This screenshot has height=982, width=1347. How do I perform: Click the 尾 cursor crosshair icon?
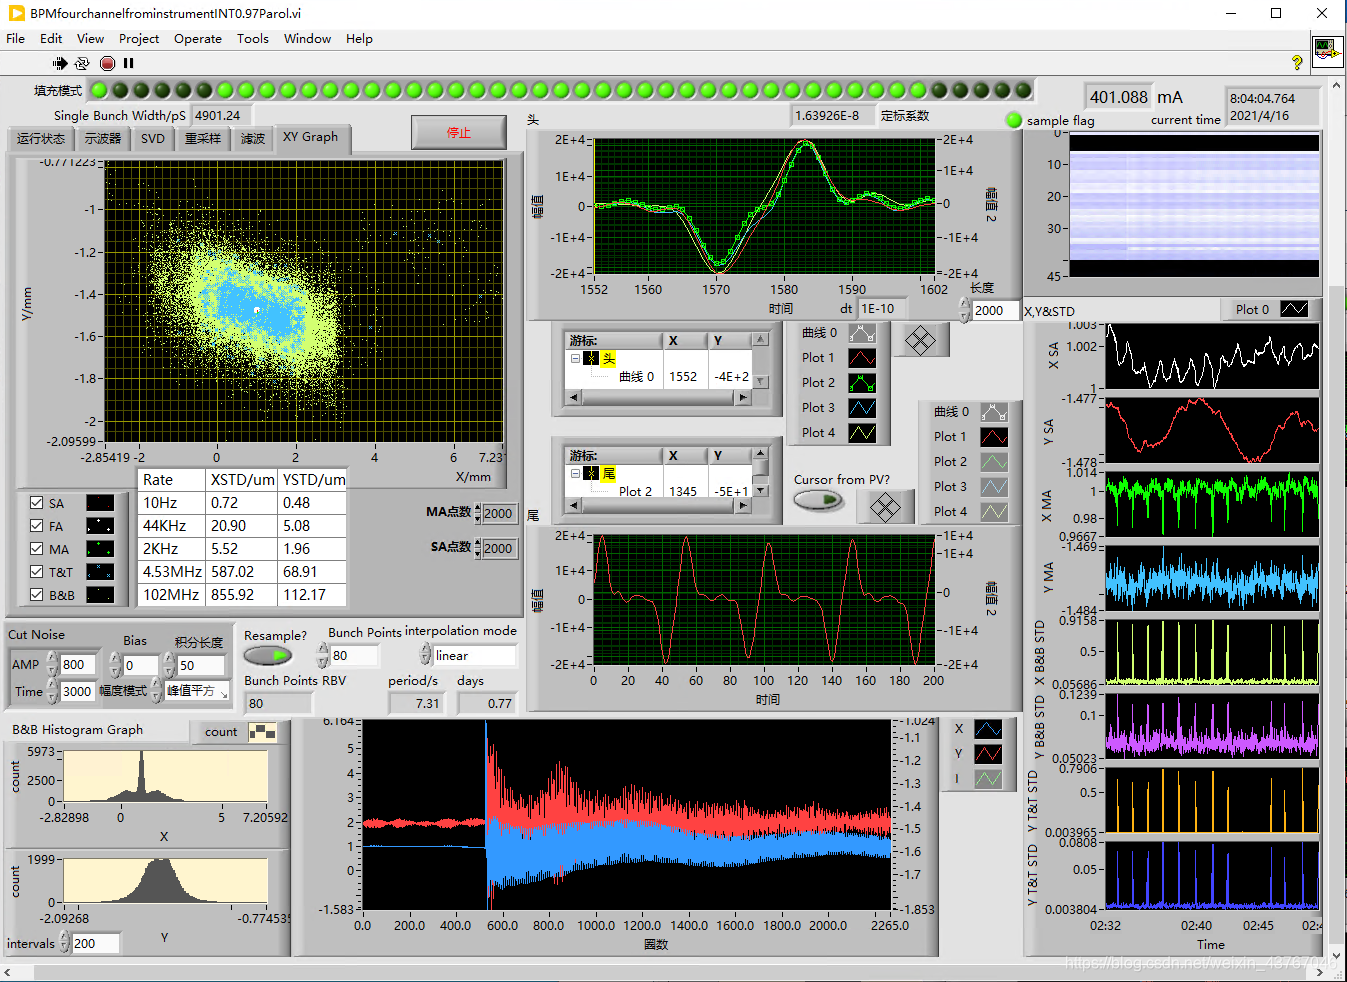tap(592, 473)
